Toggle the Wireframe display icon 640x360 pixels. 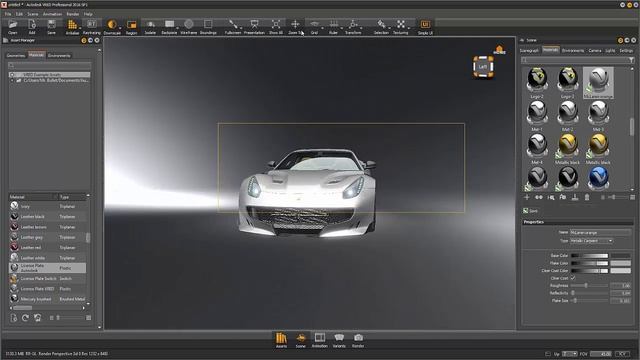[189, 24]
